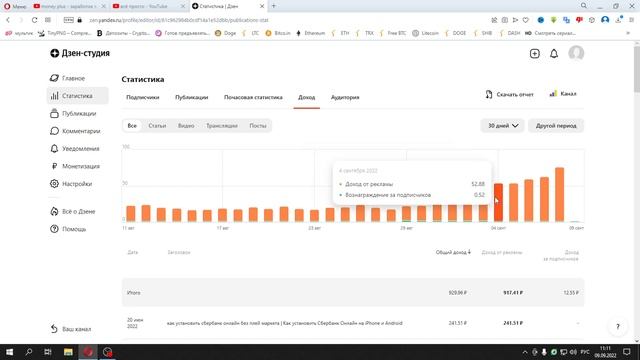Image resolution: width=640 pixels, height=360 pixels.
Task: Open Windows Start menu
Action: tap(9, 352)
